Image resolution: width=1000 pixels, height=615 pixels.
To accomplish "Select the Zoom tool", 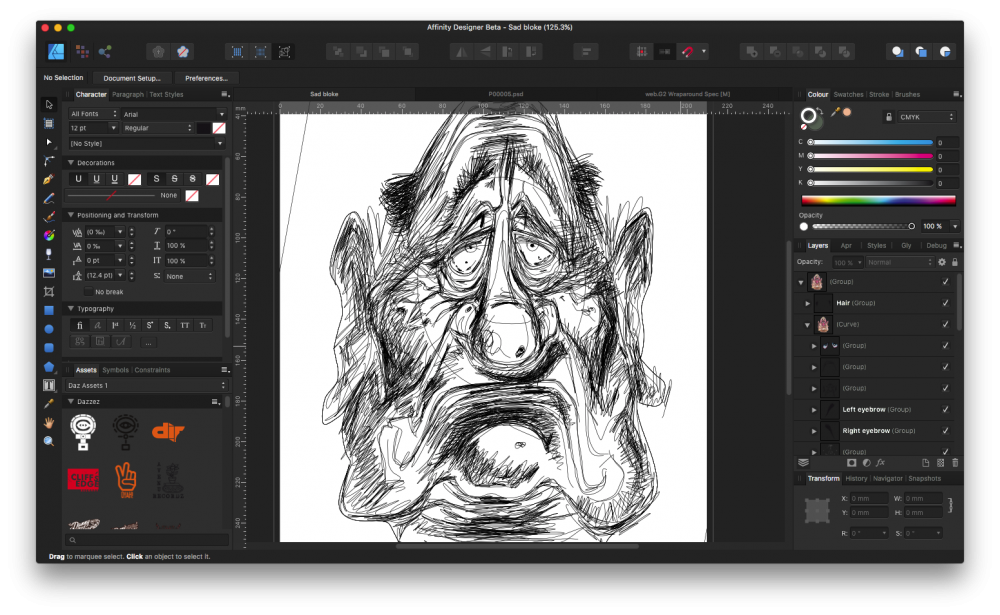I will click(x=48, y=441).
